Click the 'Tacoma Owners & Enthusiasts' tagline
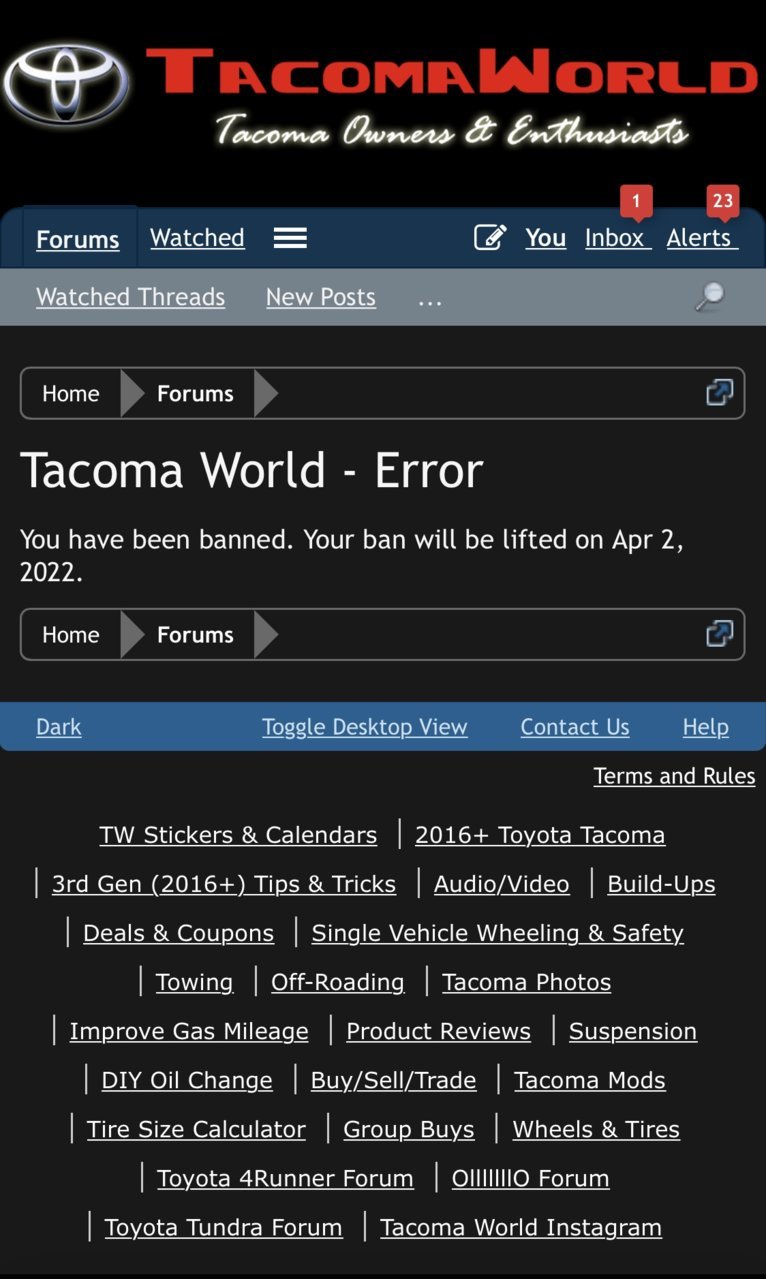This screenshot has width=766, height=1279. tap(452, 131)
